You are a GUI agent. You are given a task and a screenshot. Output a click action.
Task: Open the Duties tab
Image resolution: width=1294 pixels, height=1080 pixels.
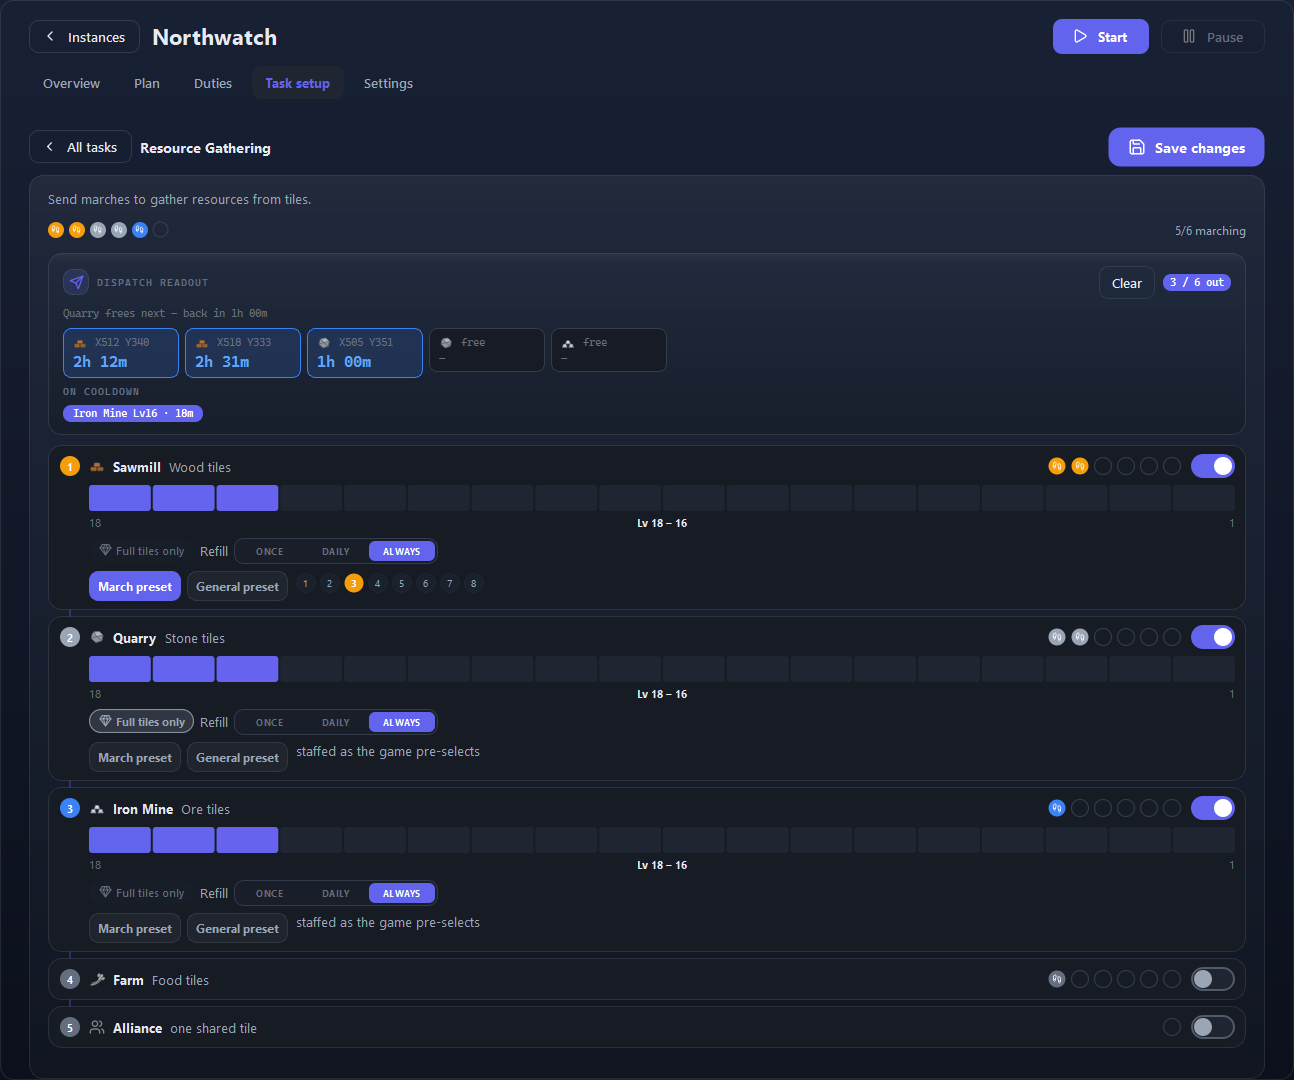point(213,83)
